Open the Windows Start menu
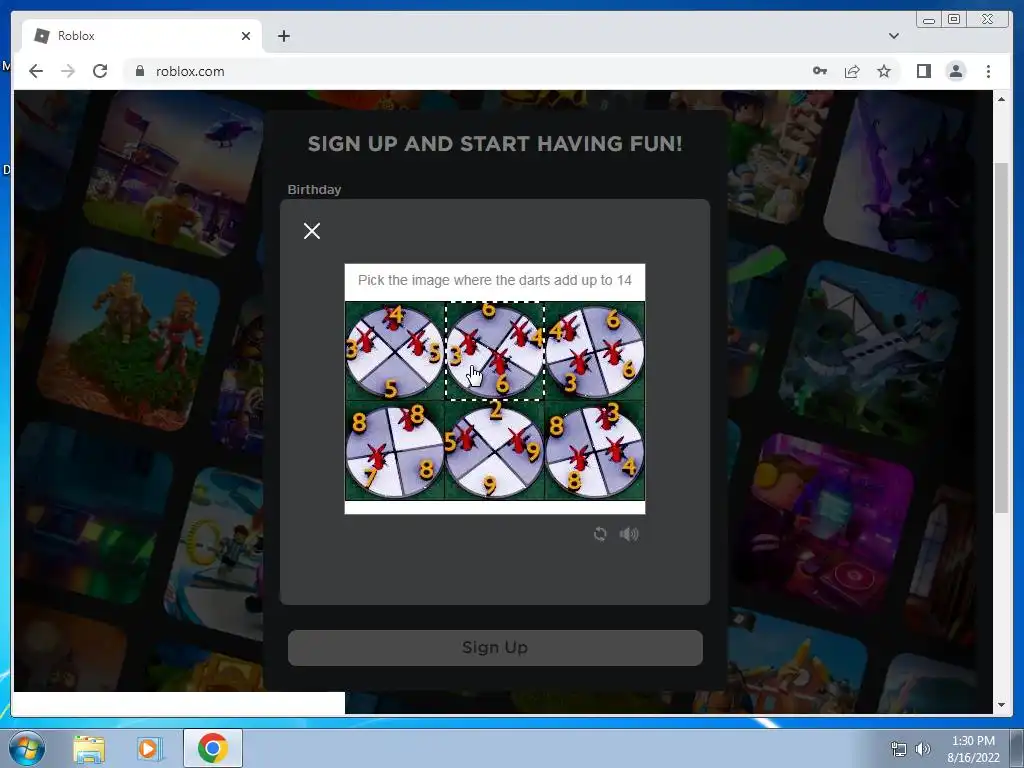Image resolution: width=1024 pixels, height=768 pixels. pyautogui.click(x=27, y=748)
